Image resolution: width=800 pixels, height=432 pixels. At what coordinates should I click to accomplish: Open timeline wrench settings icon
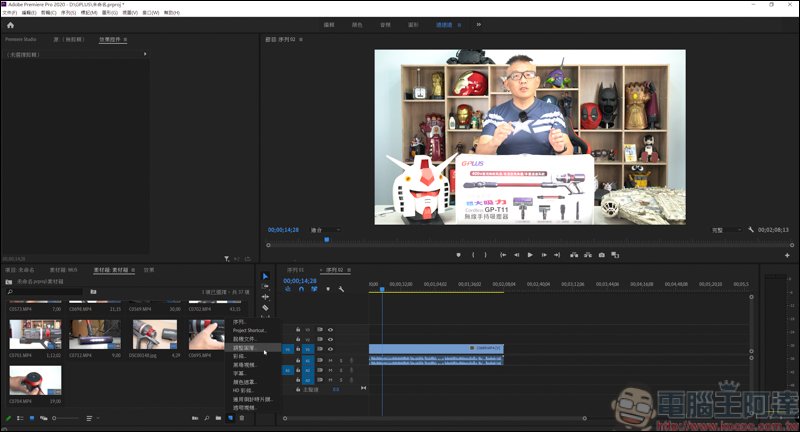341,289
